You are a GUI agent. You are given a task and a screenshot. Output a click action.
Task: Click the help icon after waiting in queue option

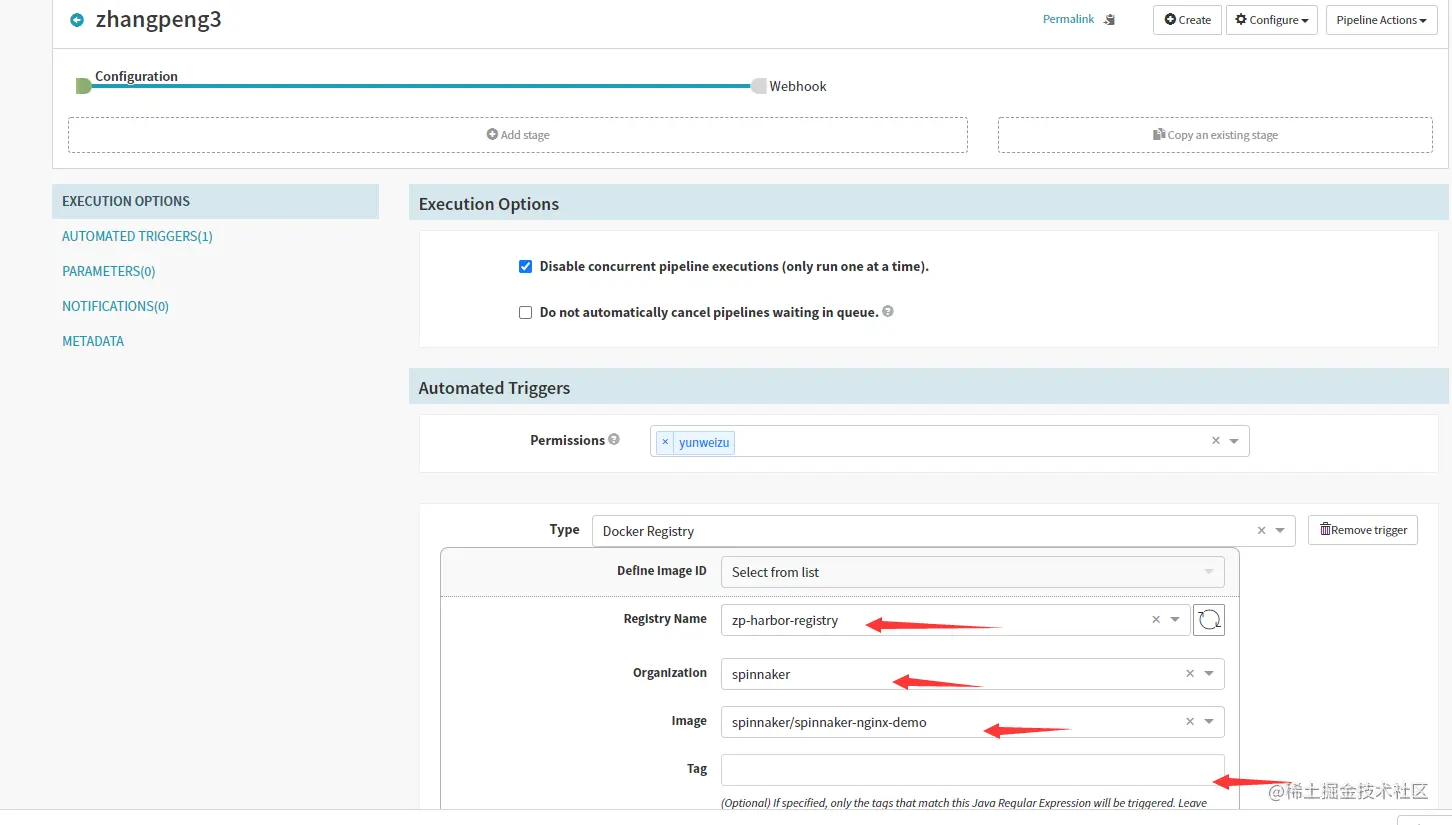point(888,311)
